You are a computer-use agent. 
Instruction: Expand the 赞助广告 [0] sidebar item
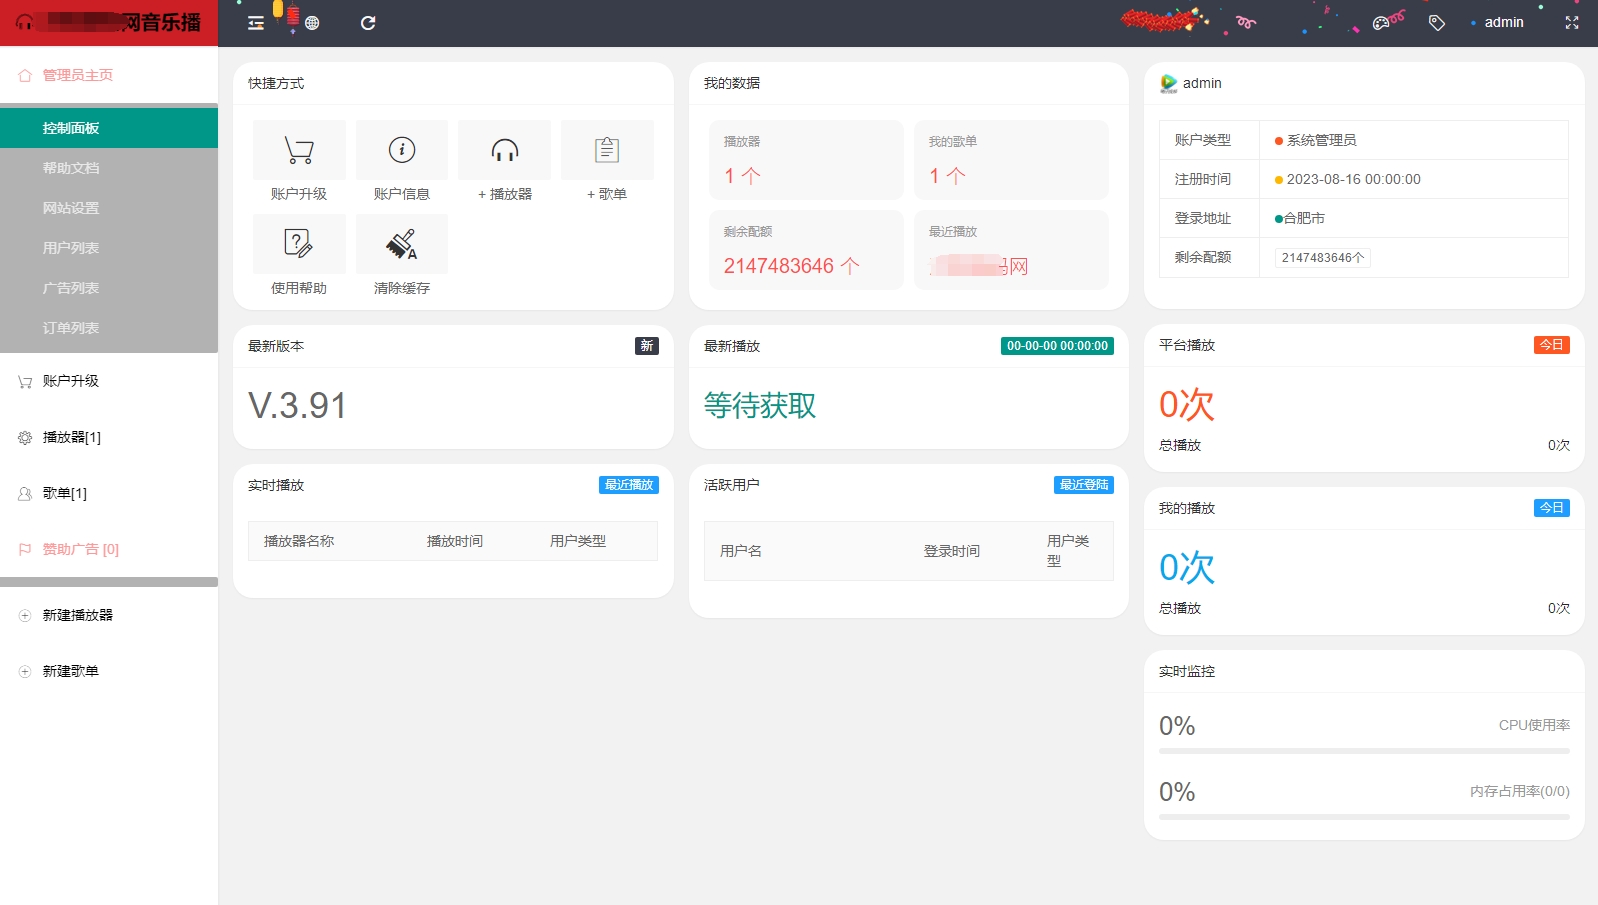(81, 549)
